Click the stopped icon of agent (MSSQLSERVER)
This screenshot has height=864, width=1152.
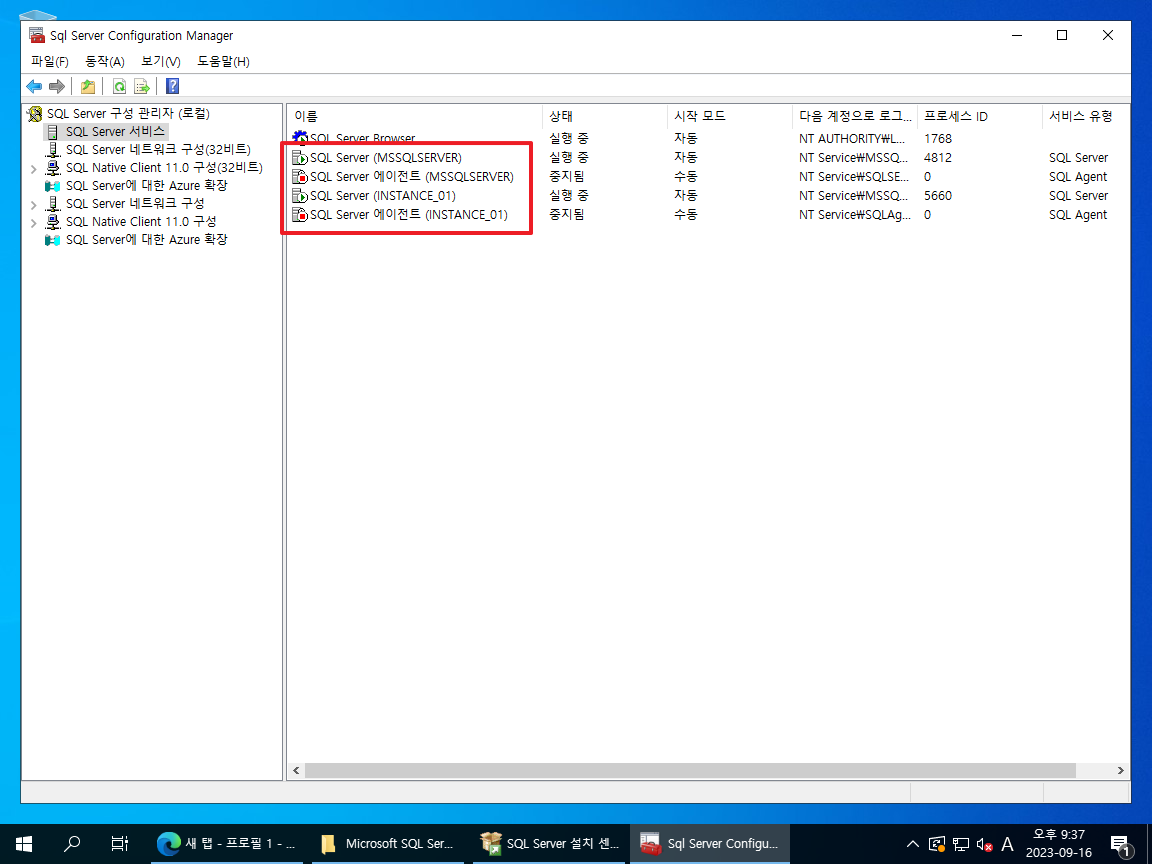tap(300, 176)
